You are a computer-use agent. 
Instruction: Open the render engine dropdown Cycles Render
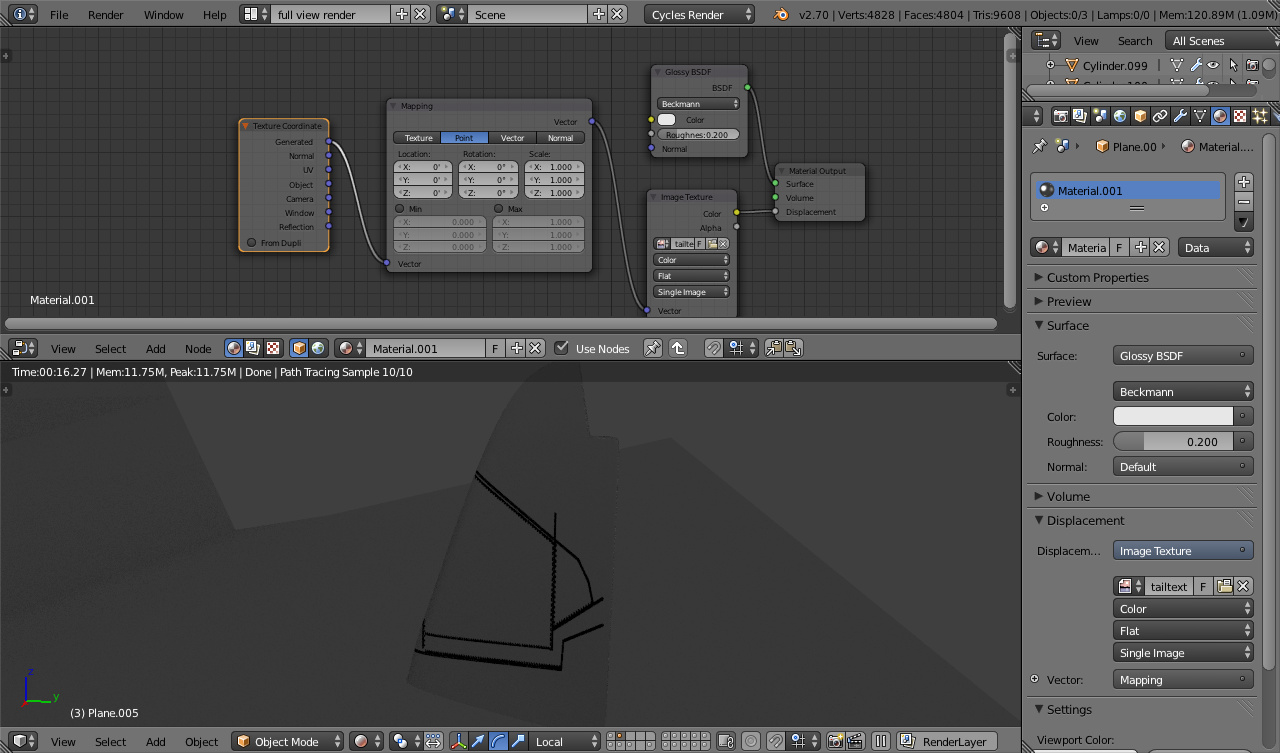point(700,14)
